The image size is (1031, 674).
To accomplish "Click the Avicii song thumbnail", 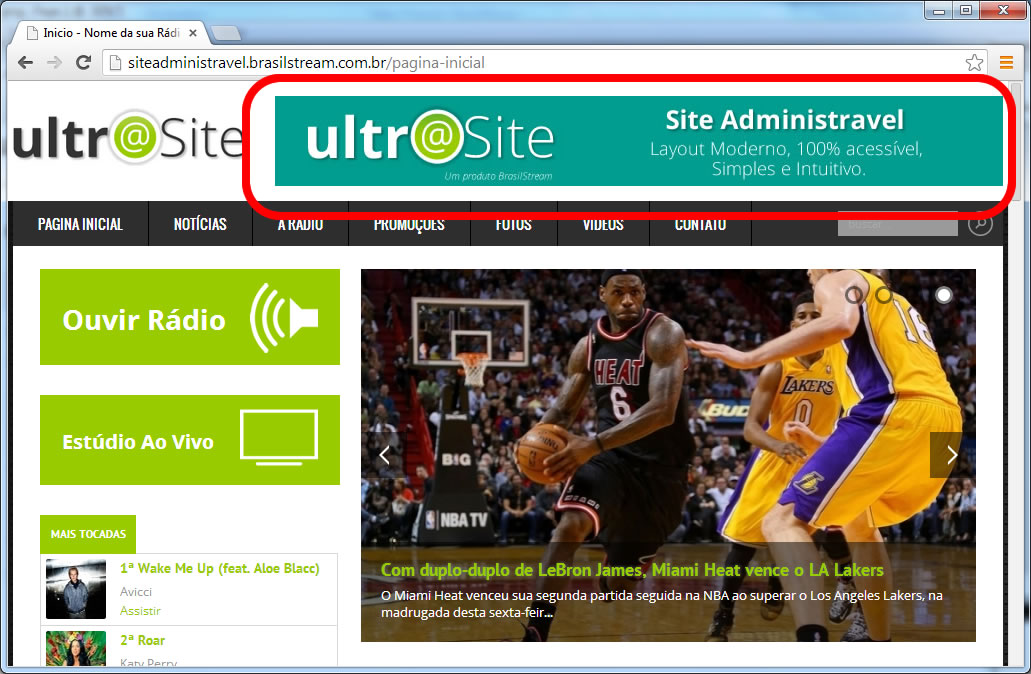I will [76, 589].
